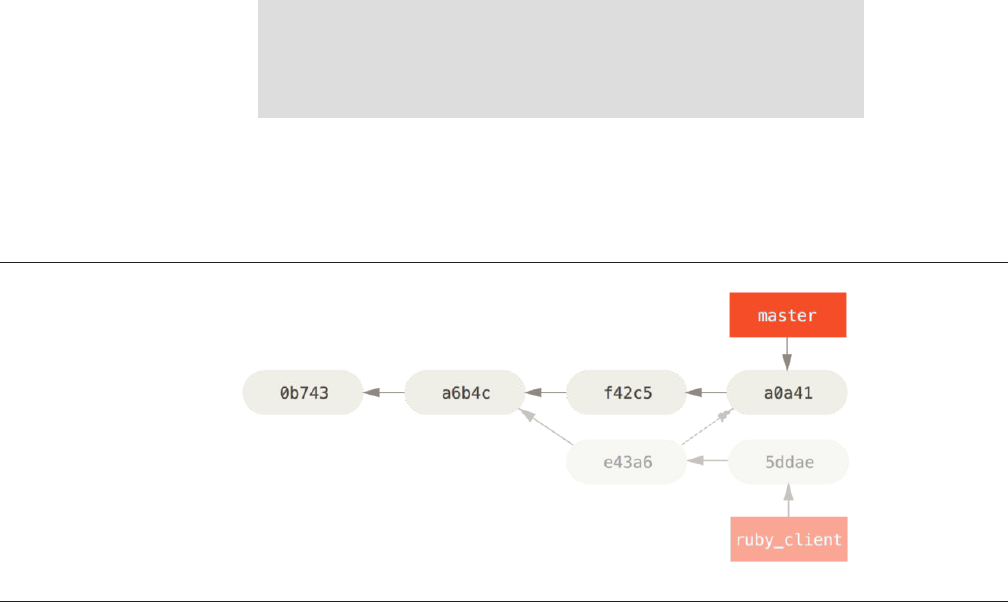
Task: Click the gray code block at top
Action: click(560, 58)
